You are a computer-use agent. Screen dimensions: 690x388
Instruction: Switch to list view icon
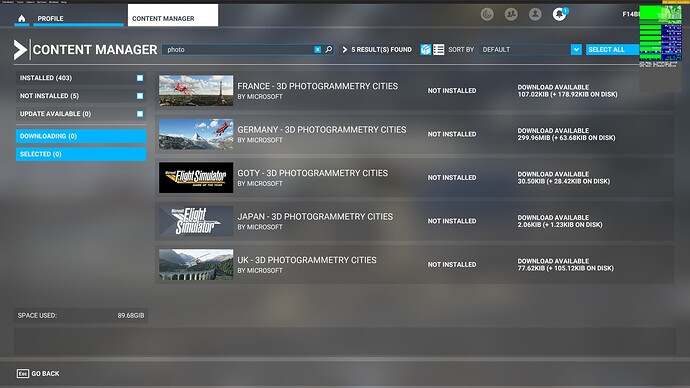[438, 50]
